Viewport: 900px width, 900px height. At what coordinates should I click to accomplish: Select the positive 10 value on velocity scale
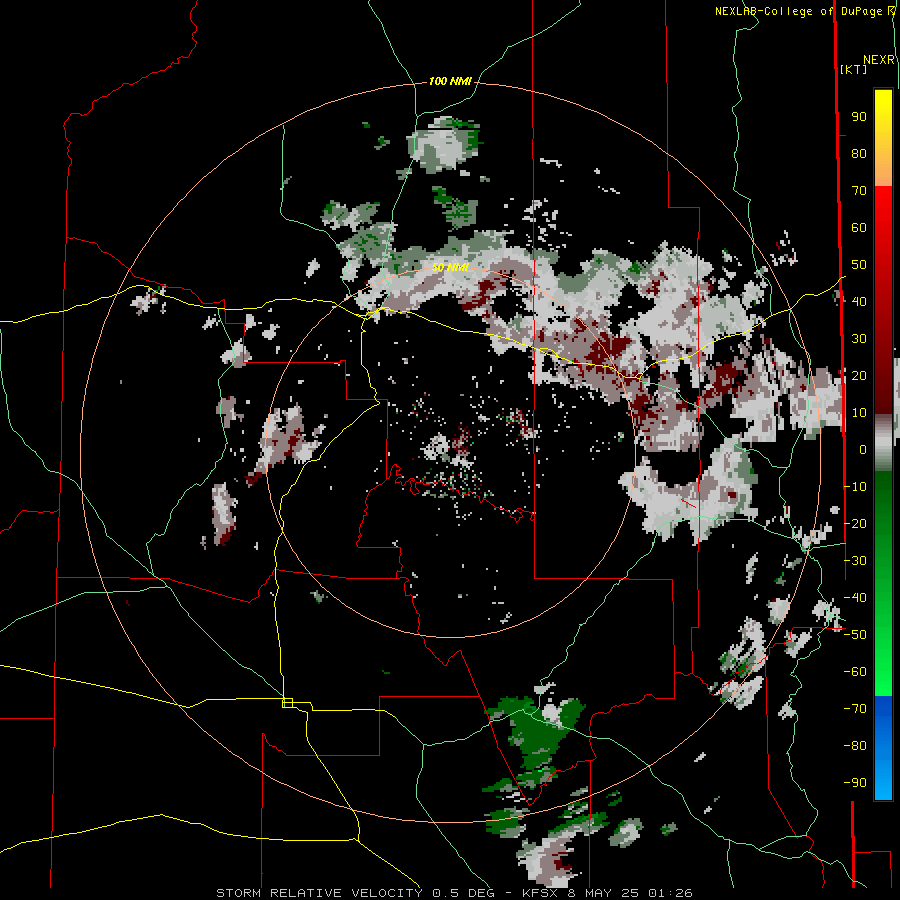click(859, 413)
